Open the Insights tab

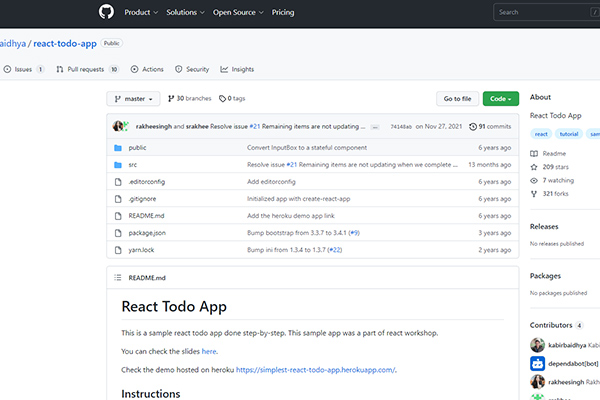(x=237, y=69)
